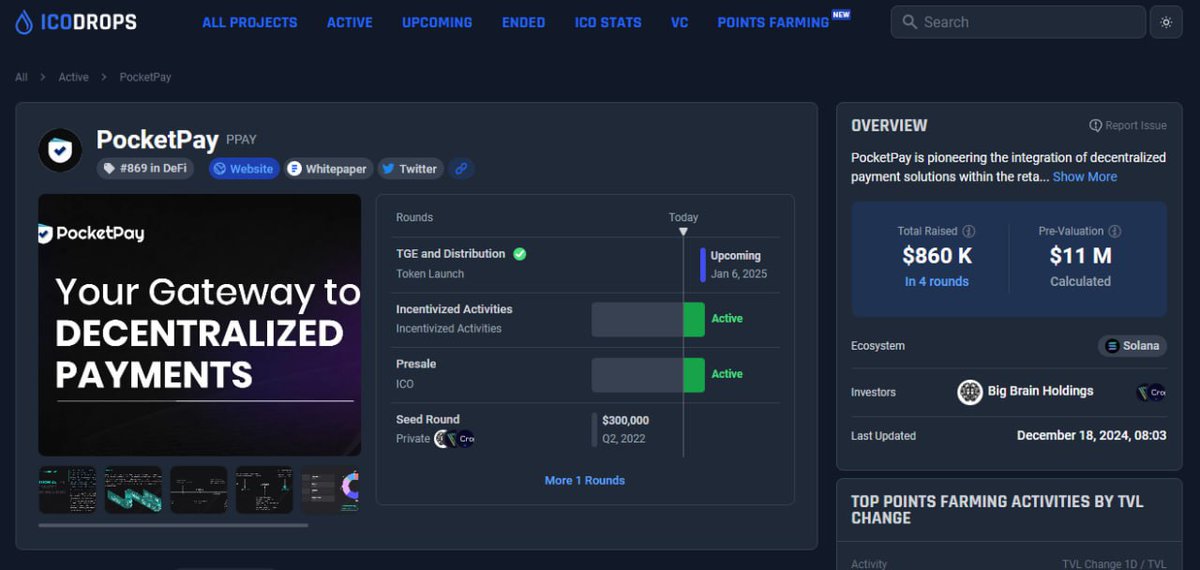
Task: Expand More 1 Rounds
Action: 585,480
